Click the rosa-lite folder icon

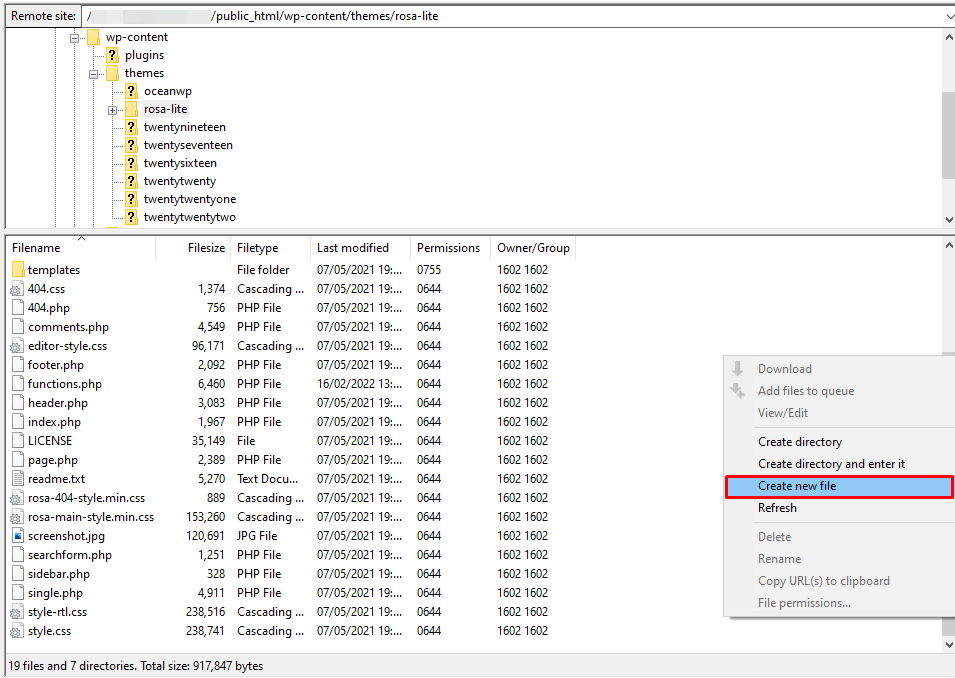[131, 108]
